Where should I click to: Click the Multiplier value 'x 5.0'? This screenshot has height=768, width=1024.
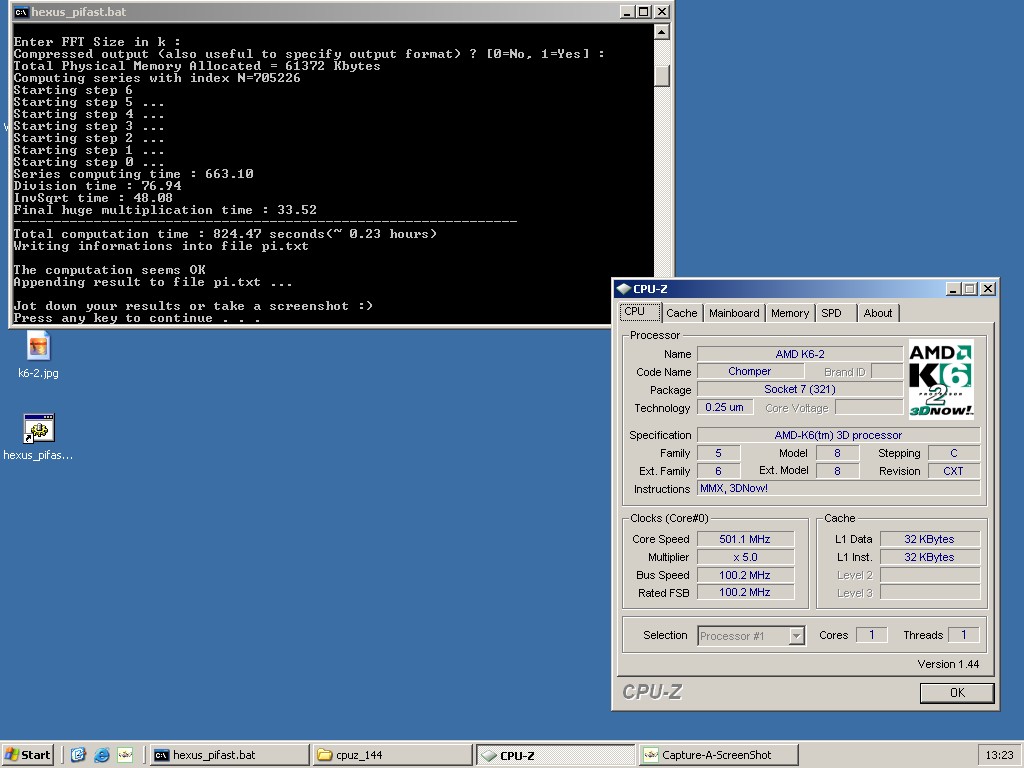(745, 557)
